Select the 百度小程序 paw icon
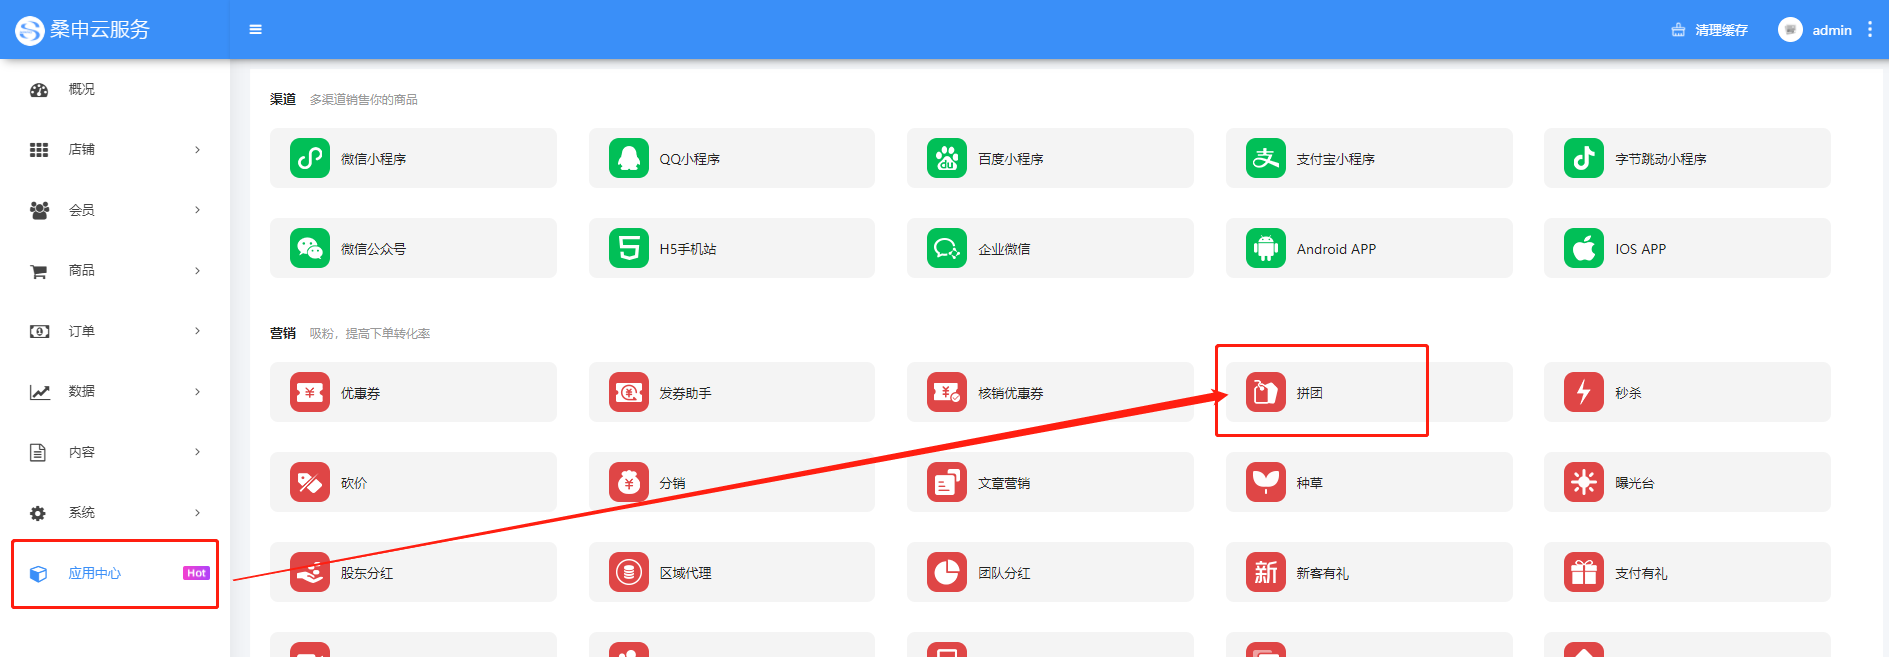 tap(947, 158)
